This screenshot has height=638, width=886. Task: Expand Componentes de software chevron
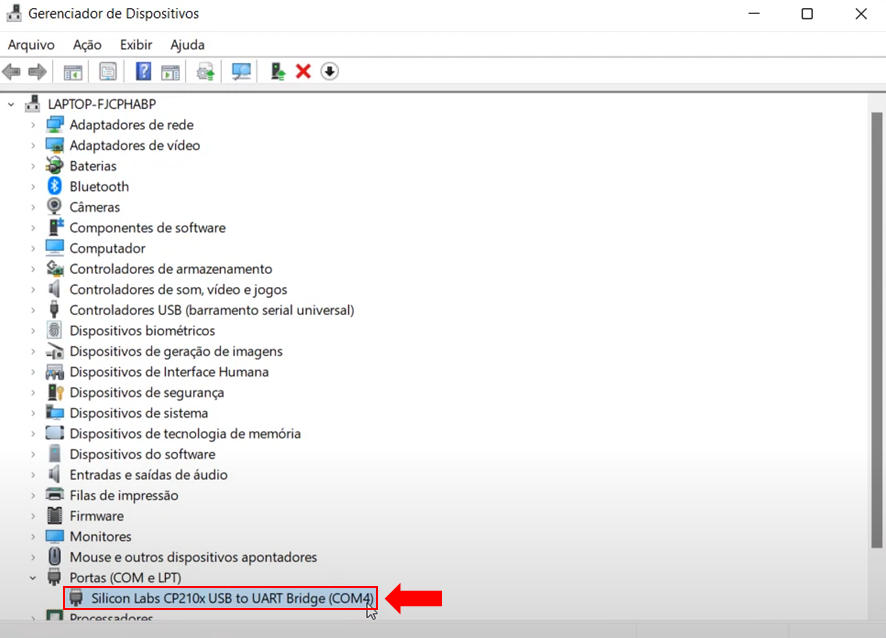tap(33, 228)
